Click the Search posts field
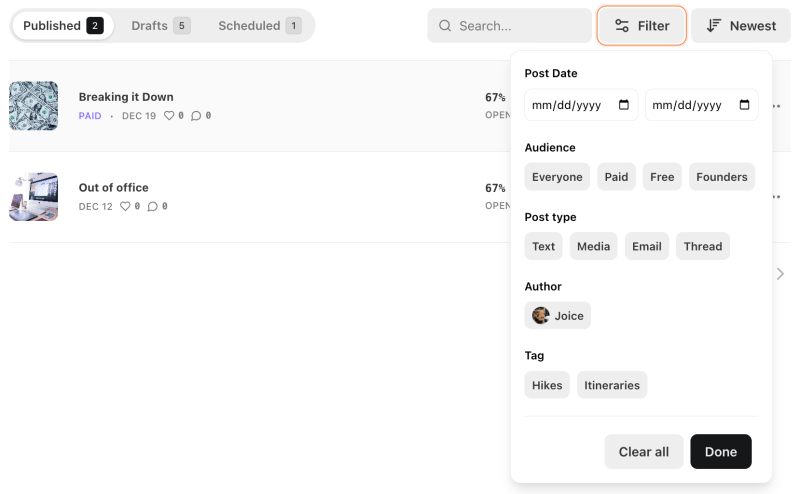This screenshot has width=800, height=494. 509,26
